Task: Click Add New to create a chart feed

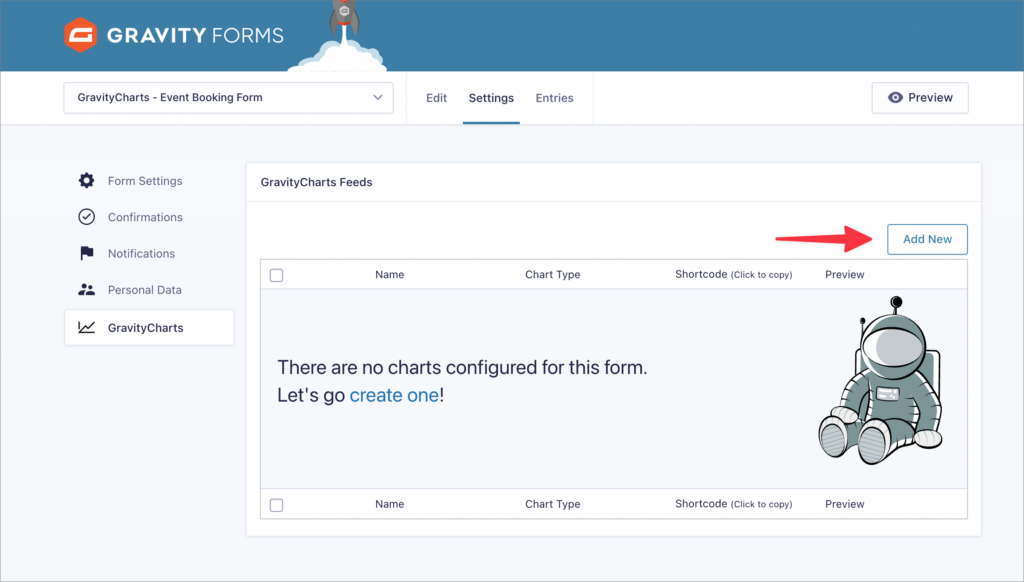Action: click(927, 239)
